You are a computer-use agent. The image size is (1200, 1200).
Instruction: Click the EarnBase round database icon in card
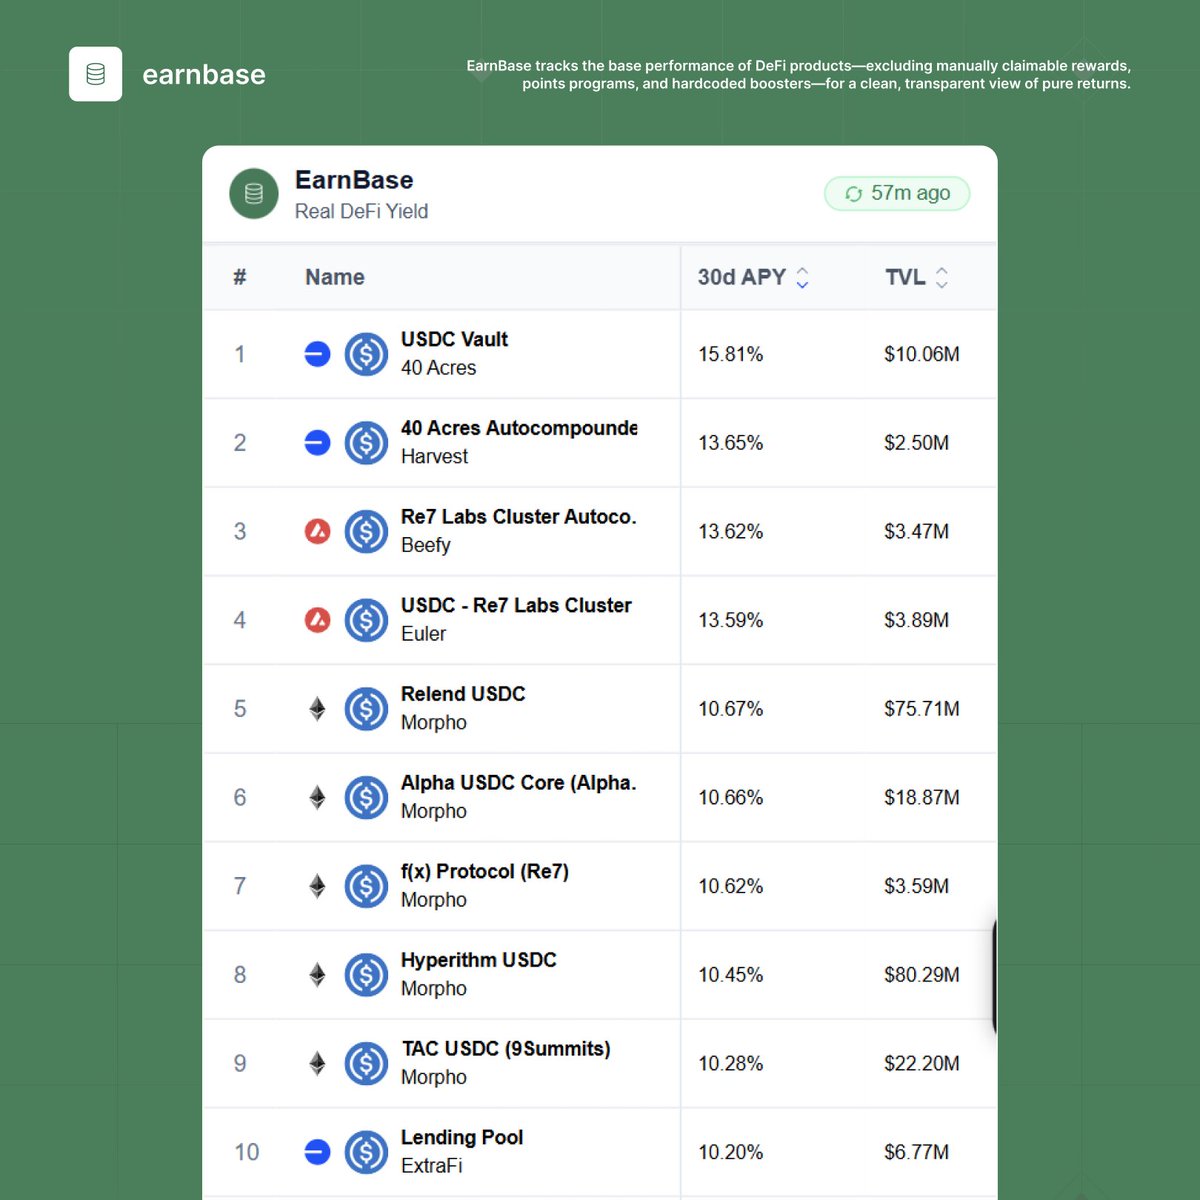pos(254,193)
